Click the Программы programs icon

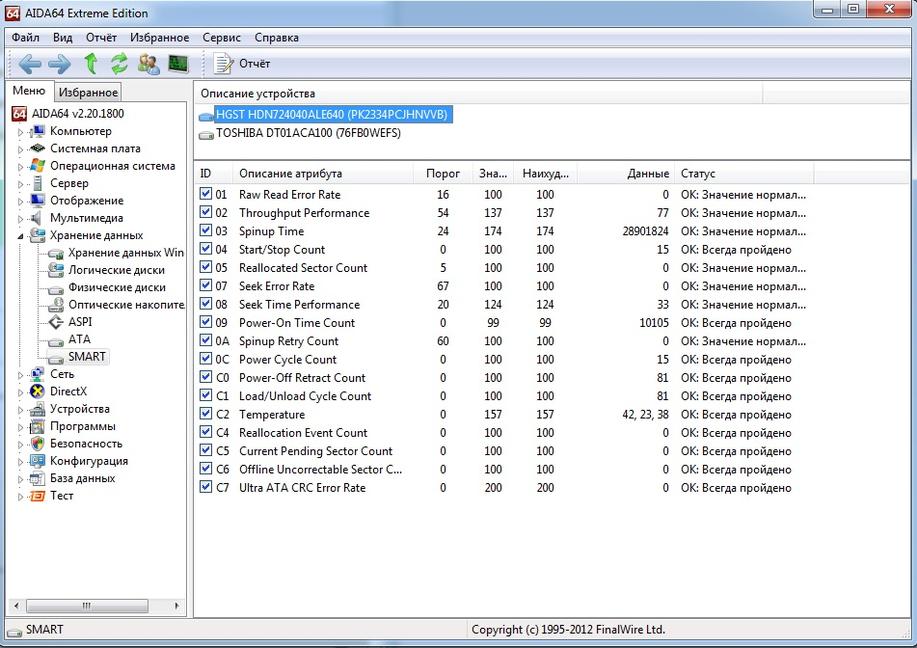pyautogui.click(x=37, y=426)
